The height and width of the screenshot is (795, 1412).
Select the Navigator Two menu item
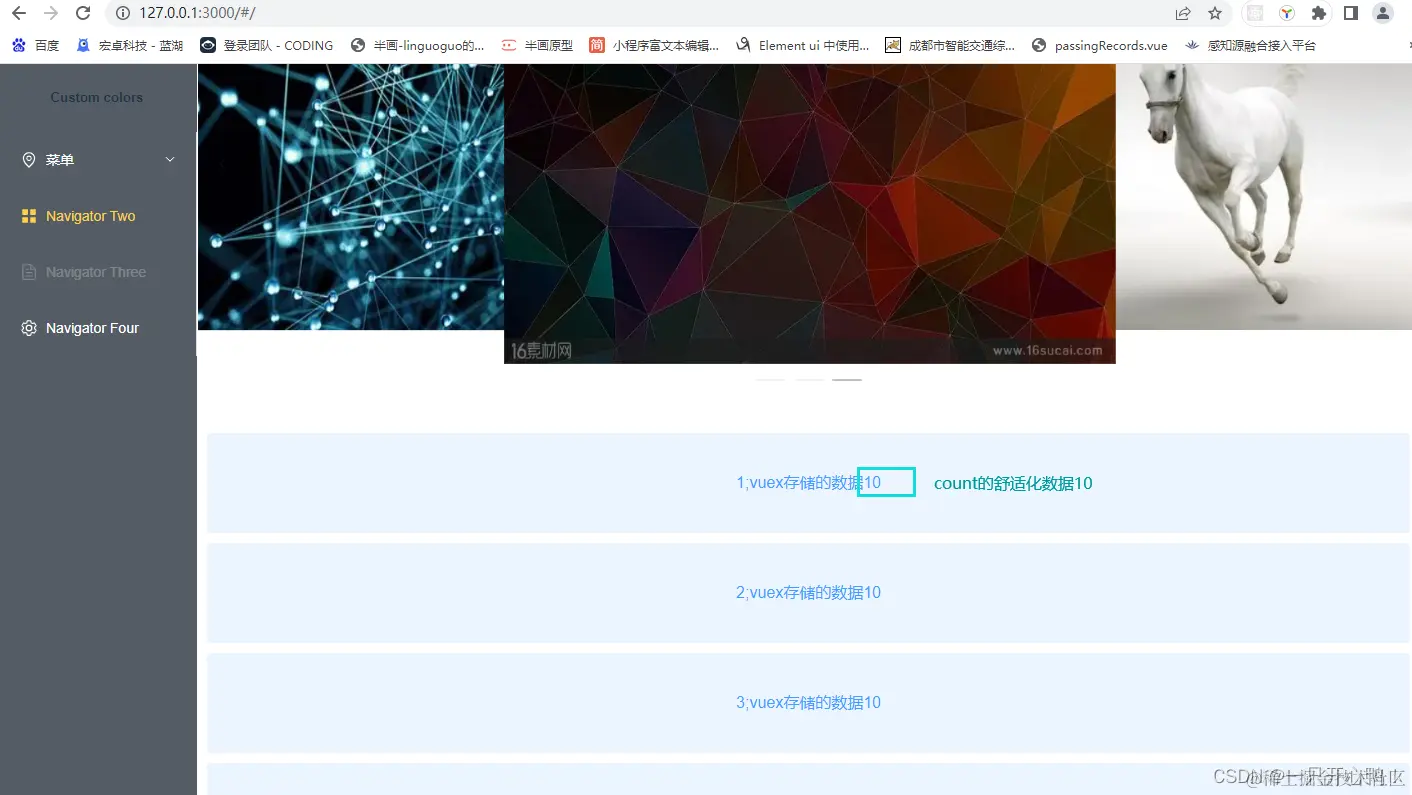(x=98, y=216)
